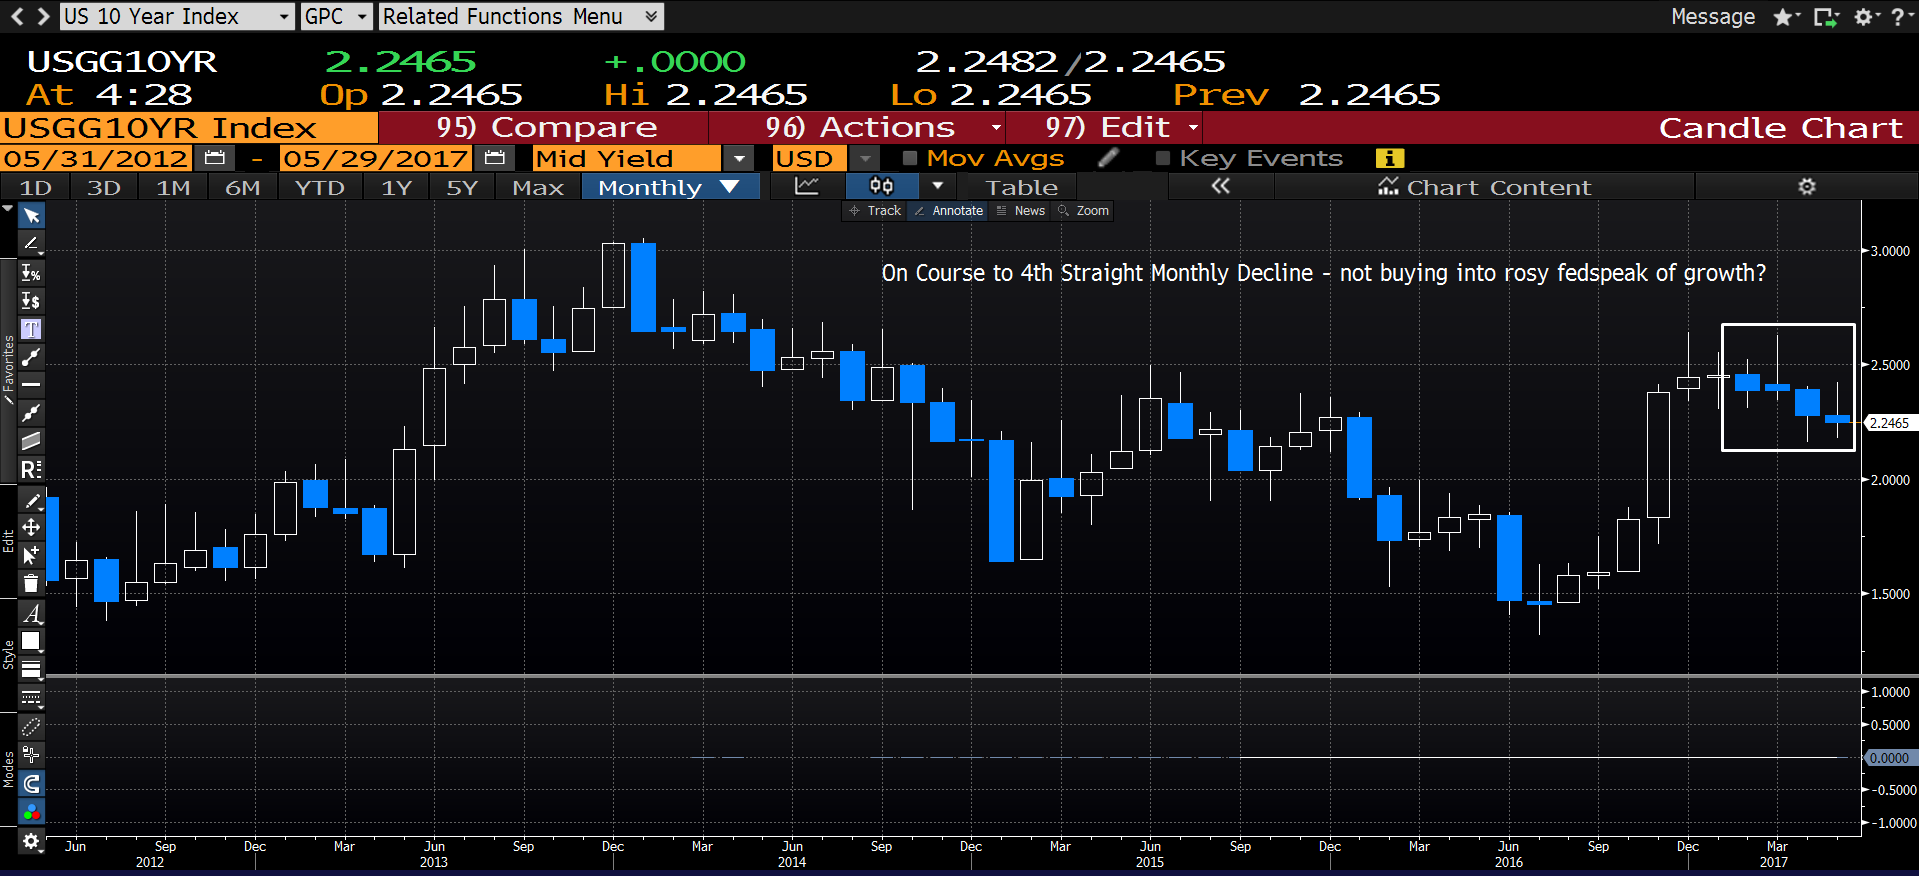
Task: Select the 1Y range tab
Action: [397, 187]
